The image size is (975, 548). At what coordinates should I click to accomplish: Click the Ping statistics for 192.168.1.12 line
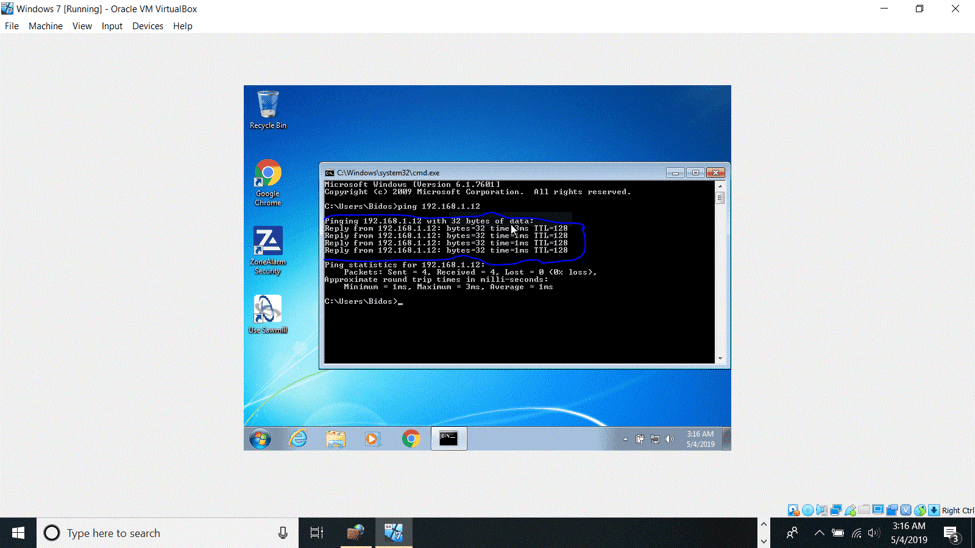404,265
